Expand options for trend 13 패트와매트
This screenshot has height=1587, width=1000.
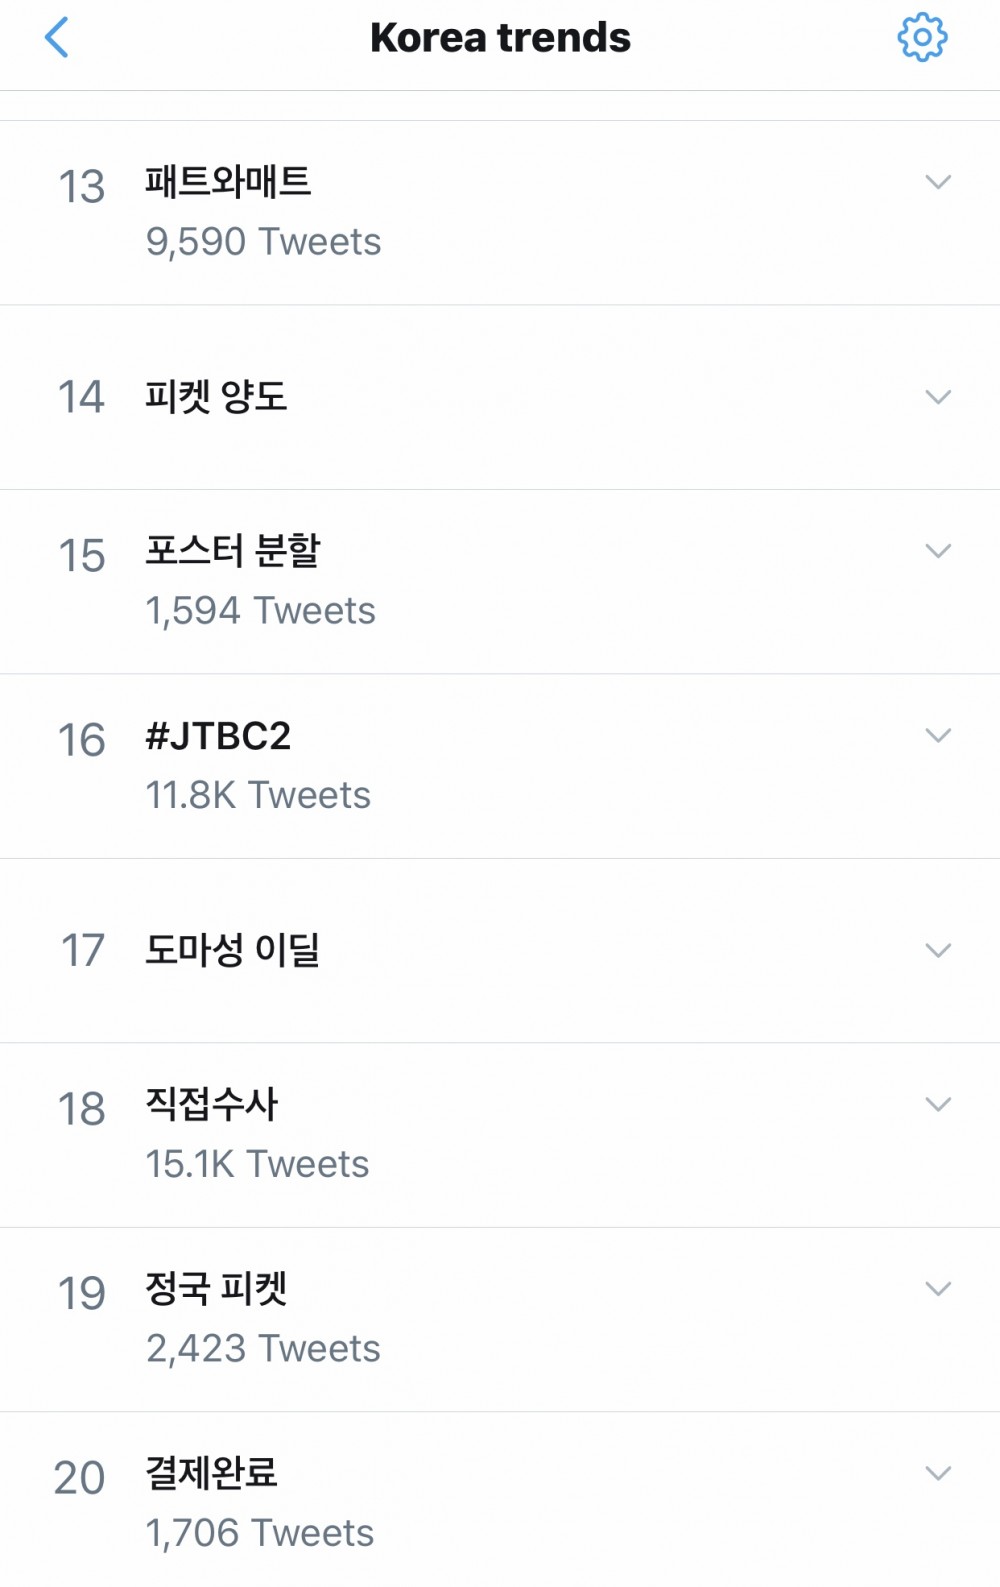[x=938, y=182]
